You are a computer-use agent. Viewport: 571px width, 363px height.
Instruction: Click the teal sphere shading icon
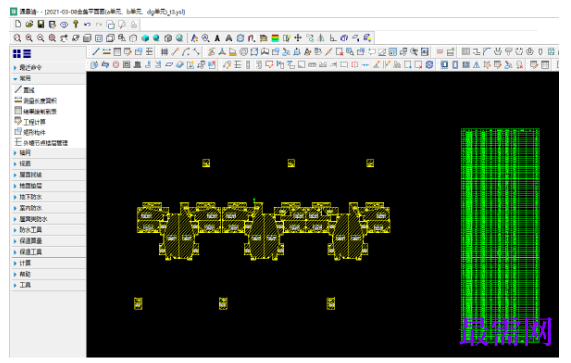[x=157, y=38]
